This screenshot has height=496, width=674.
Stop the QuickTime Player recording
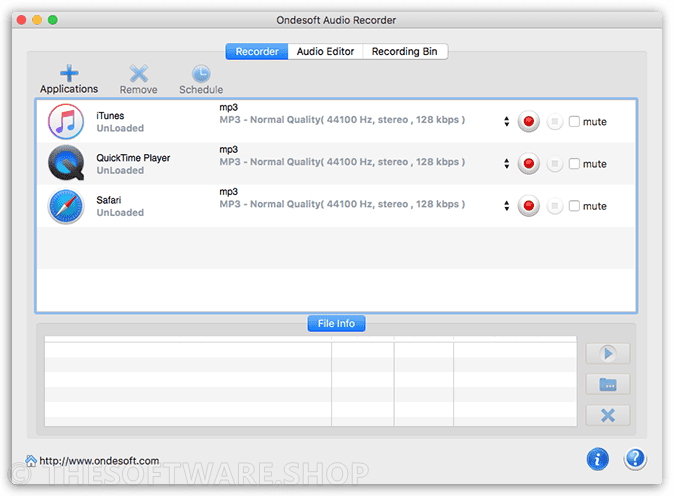[555, 164]
